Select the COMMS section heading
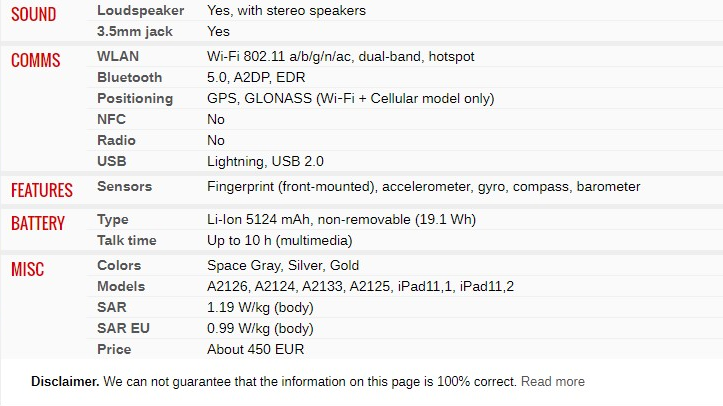723x406 pixels. coord(36,60)
